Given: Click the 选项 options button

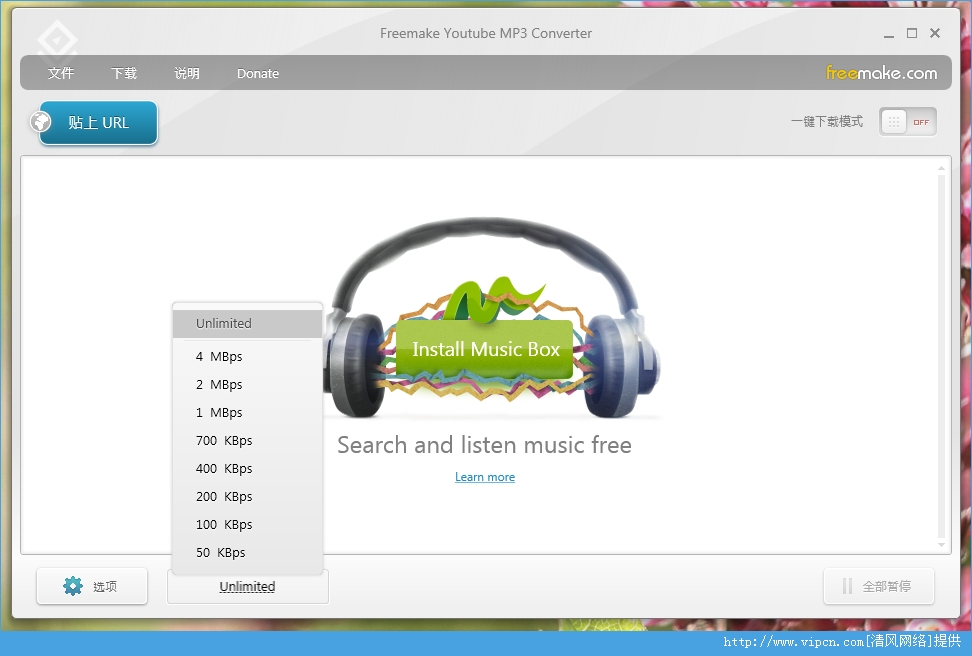Looking at the screenshot, I should 92,586.
